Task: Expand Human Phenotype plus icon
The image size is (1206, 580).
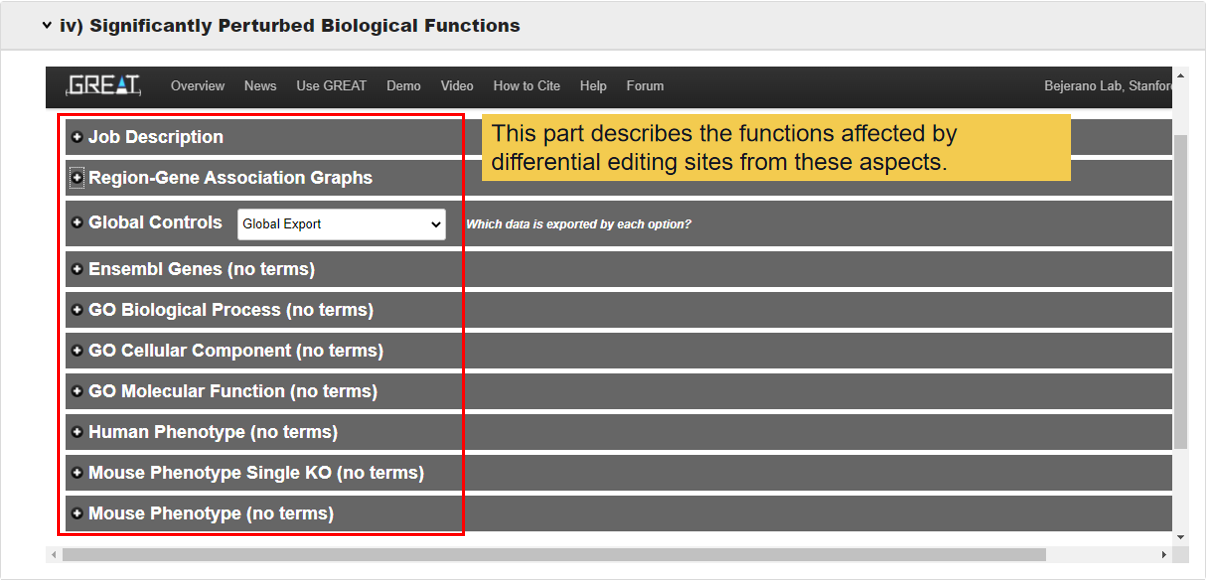Action: coord(77,432)
